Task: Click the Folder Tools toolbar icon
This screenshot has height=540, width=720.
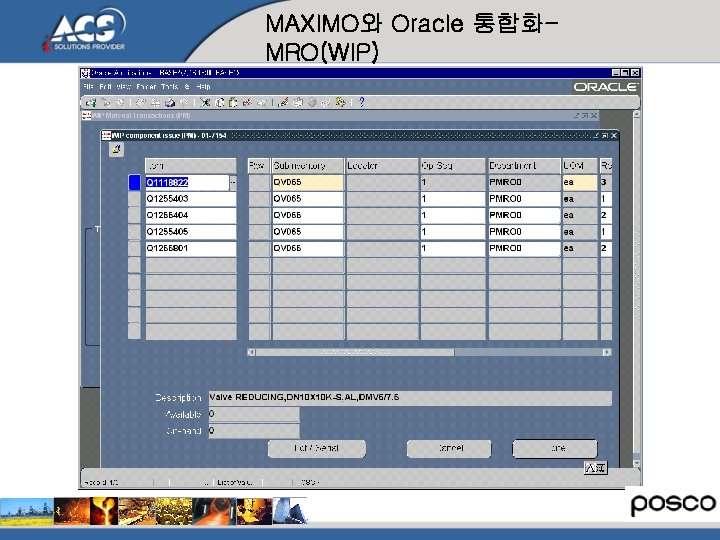Action: click(x=341, y=102)
